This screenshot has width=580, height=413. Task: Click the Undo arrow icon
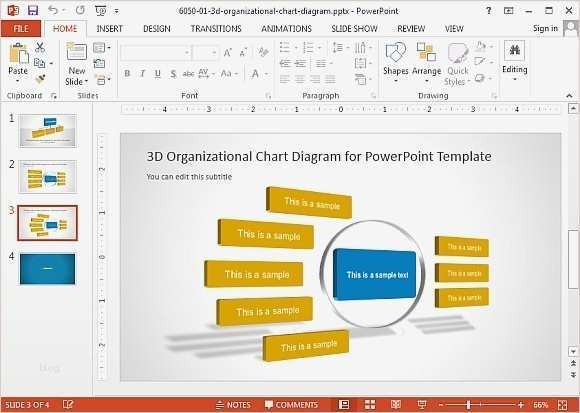(x=53, y=10)
